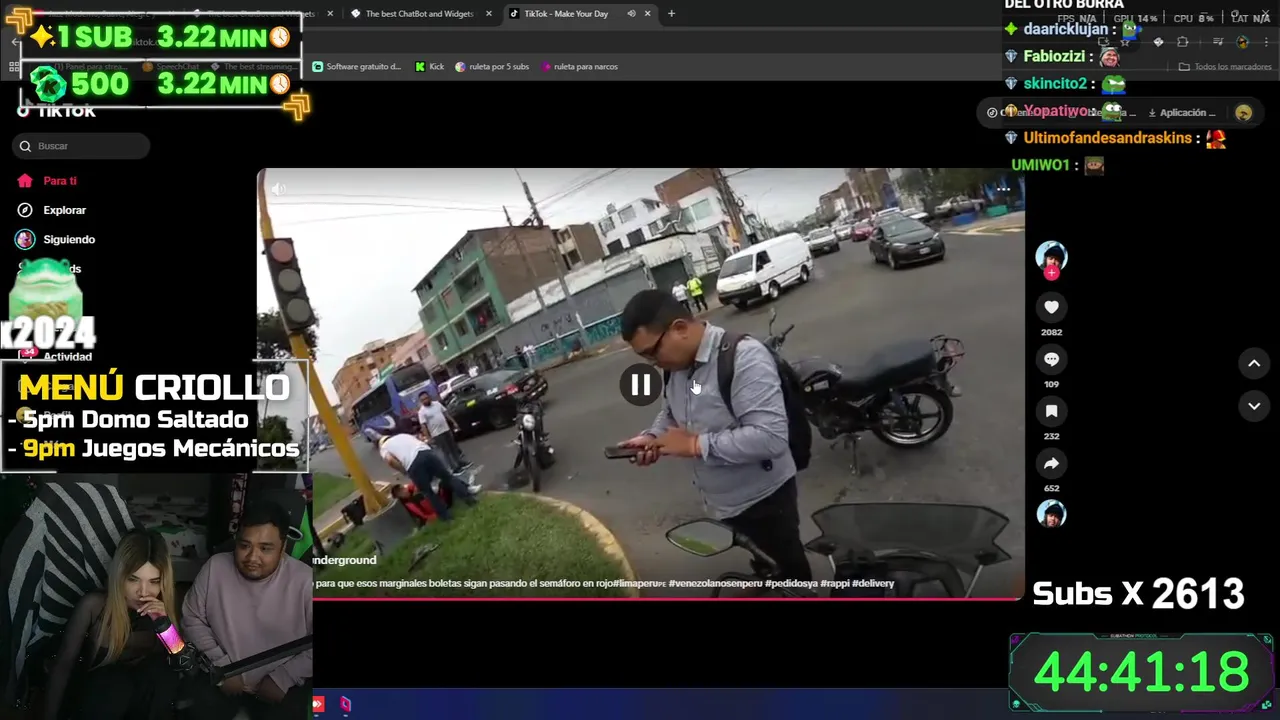Follow the author with the red plus
Screen dimensions: 1280x720
(1051, 273)
